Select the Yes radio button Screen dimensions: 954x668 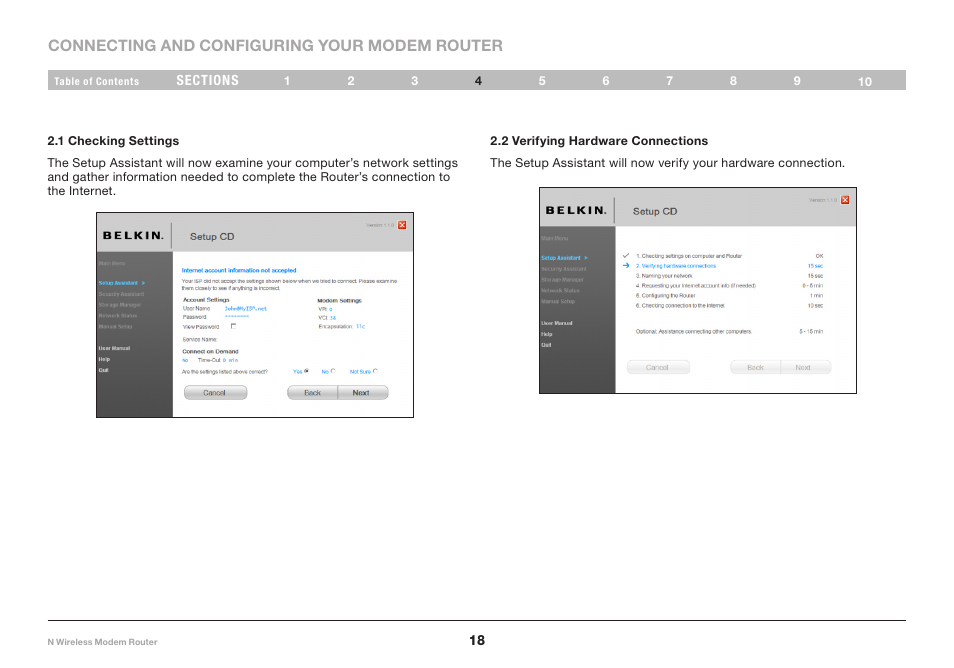[x=306, y=371]
